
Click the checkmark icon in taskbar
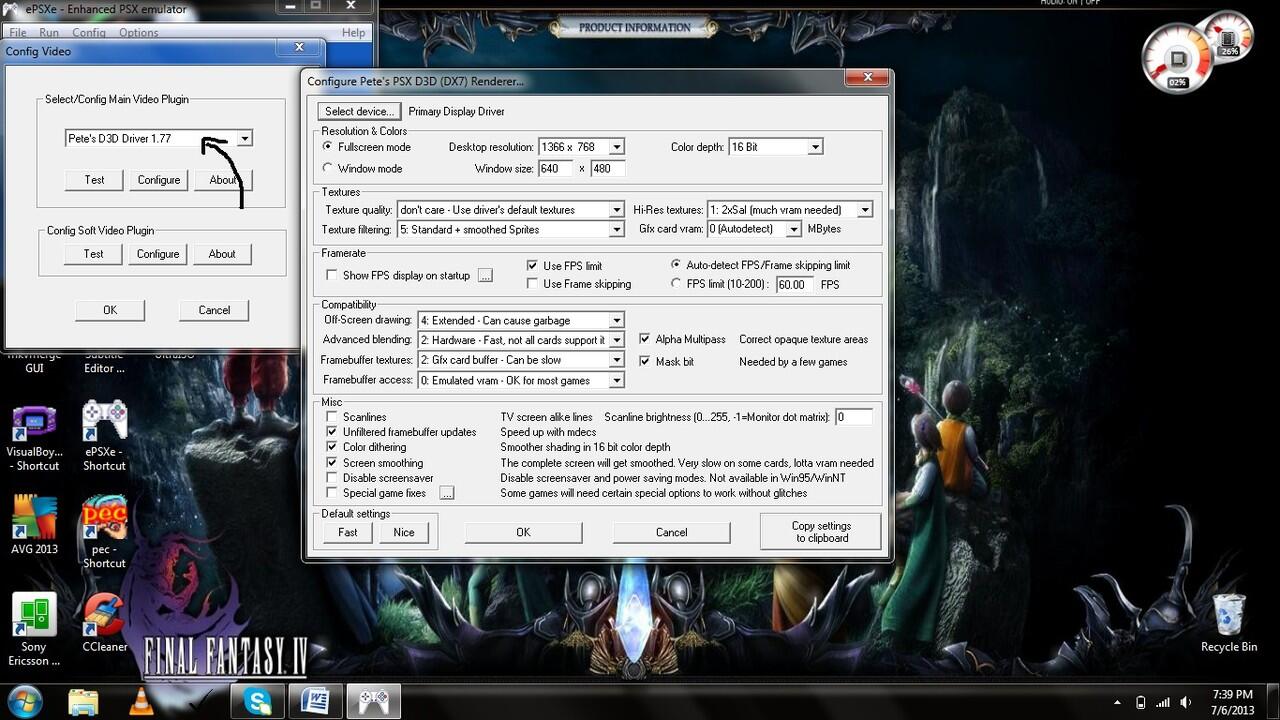tap(200, 701)
